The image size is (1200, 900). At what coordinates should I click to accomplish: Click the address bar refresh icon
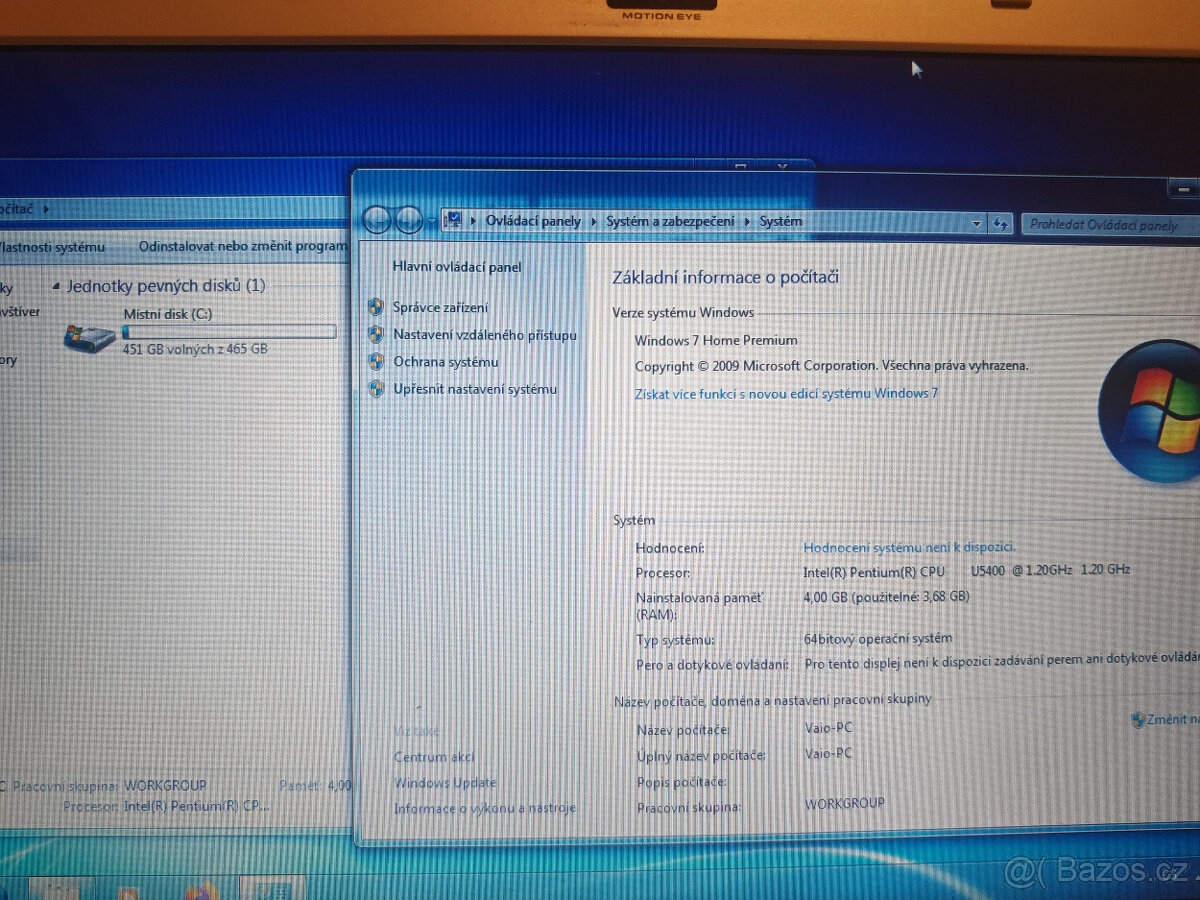(1000, 224)
